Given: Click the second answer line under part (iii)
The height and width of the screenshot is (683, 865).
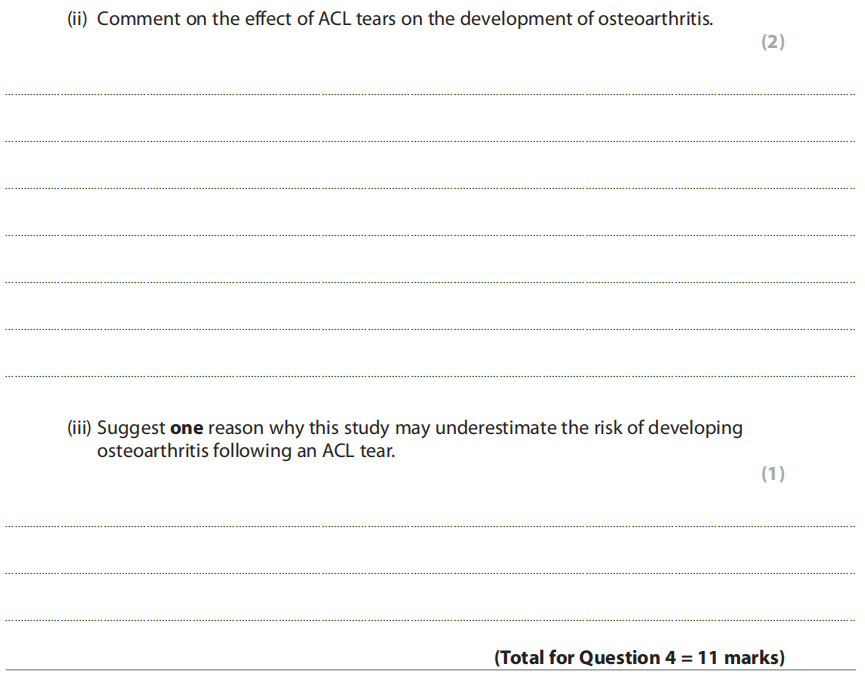Looking at the screenshot, I should (x=430, y=573).
